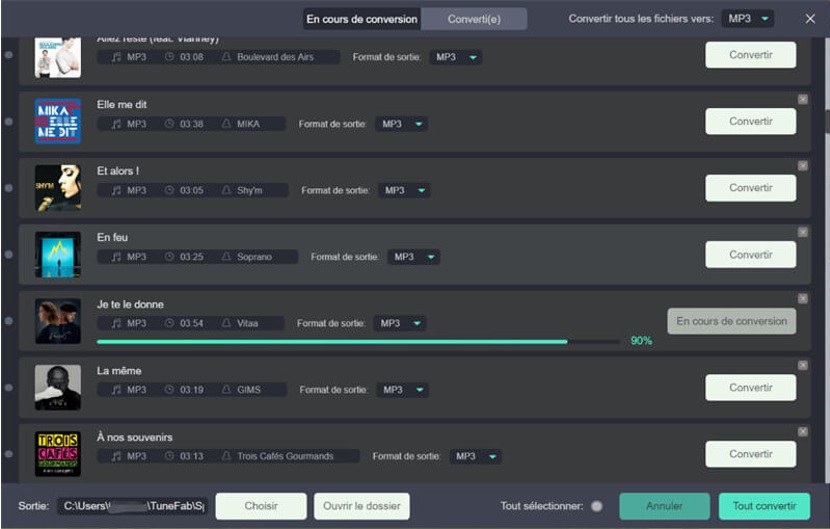Click the music note icon for Elle me dit

116,124
